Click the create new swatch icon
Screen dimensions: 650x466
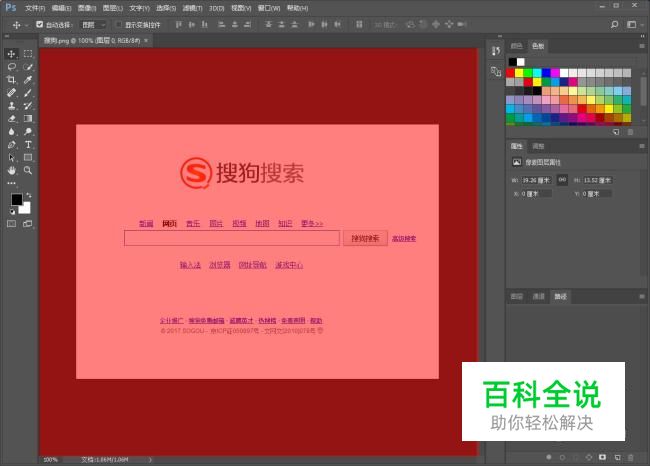pos(616,132)
